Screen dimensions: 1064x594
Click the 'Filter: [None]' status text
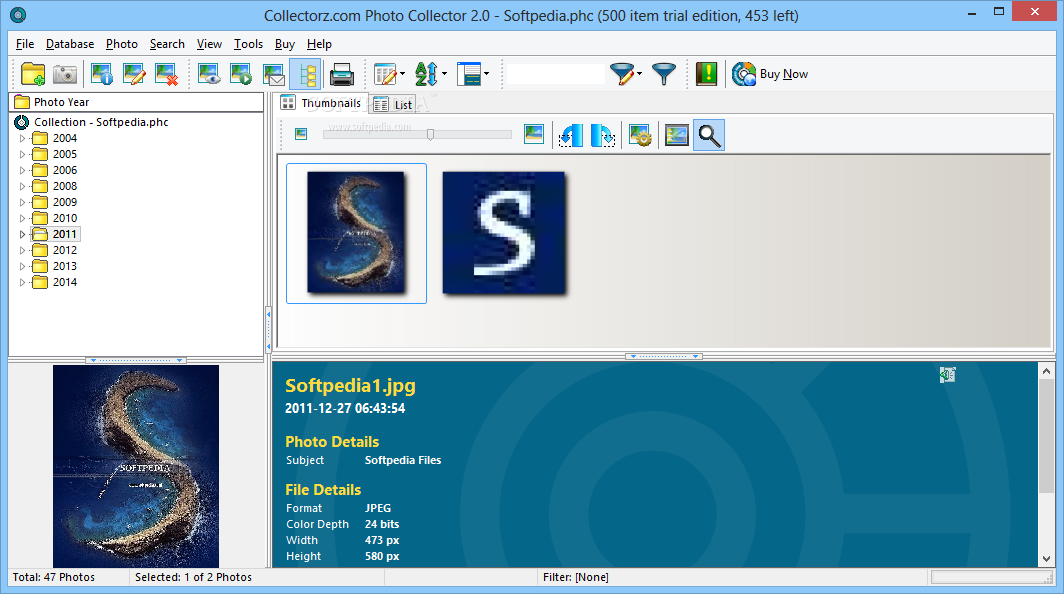(x=575, y=577)
